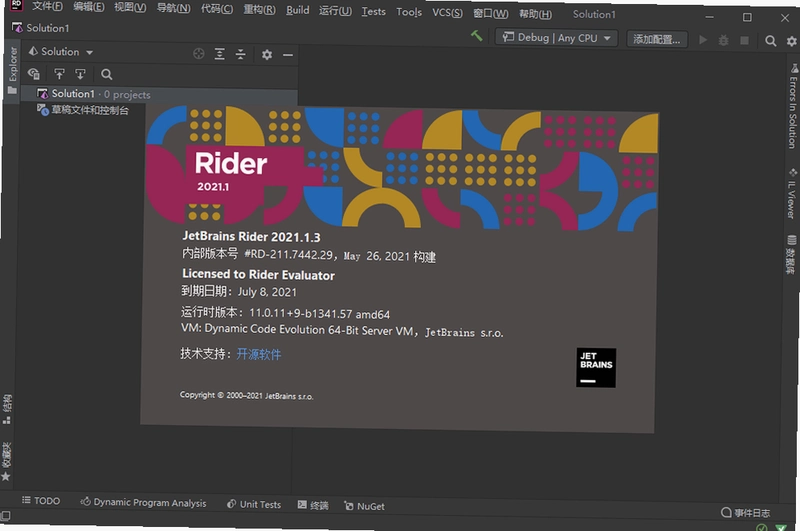
Task: Open the 帮助(H) menu
Action: click(x=535, y=13)
